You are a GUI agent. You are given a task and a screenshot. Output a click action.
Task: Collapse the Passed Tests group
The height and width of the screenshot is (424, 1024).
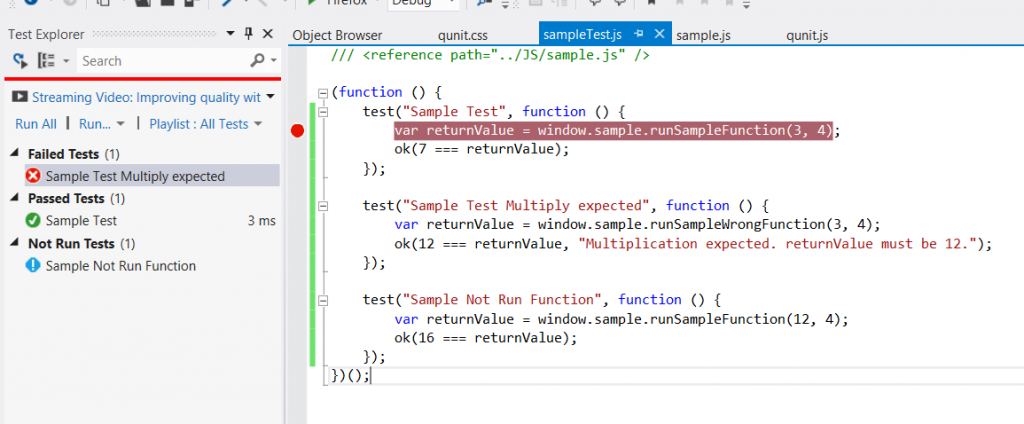pyautogui.click(x=15, y=198)
